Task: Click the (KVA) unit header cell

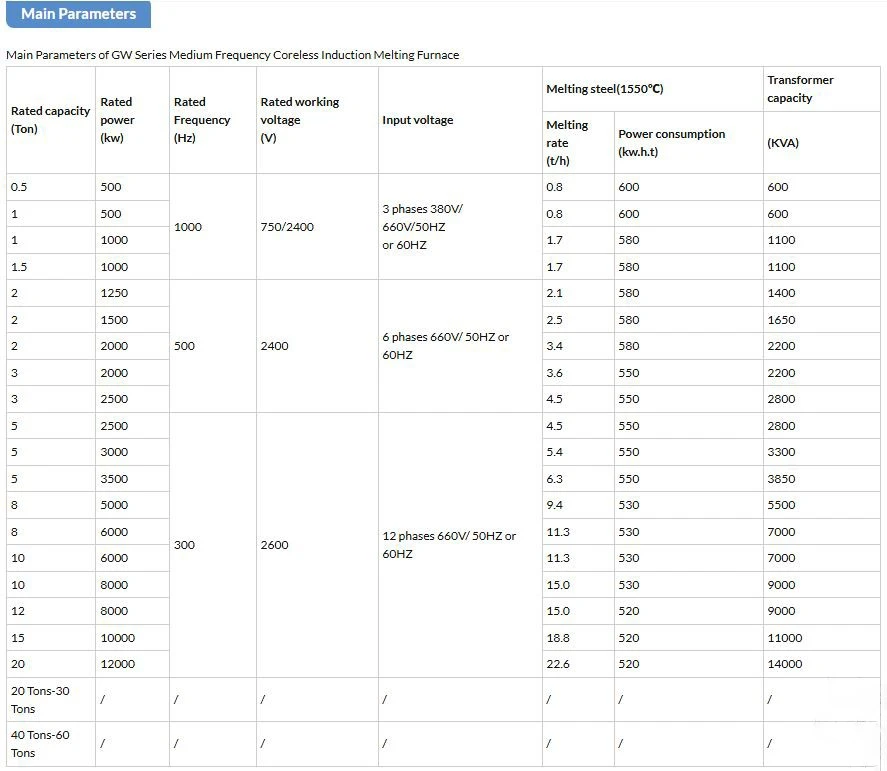Action: (821, 143)
